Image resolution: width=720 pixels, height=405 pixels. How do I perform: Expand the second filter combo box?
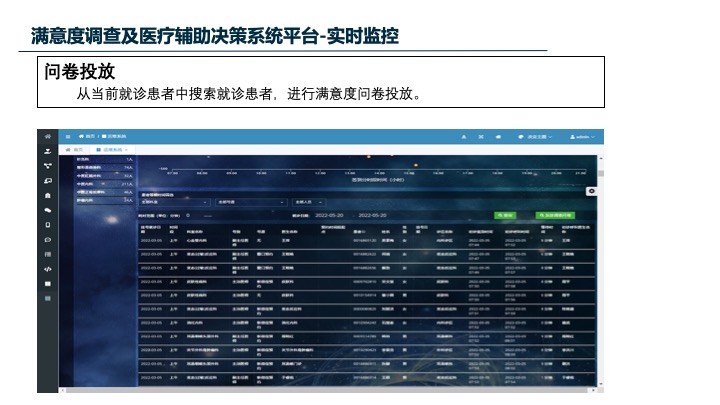tap(252, 202)
